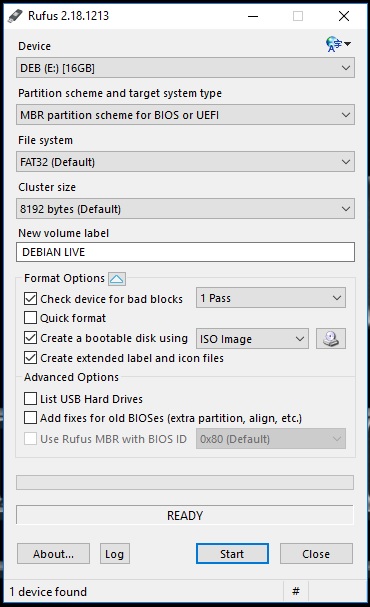Screen dimensions: 370x607
Task: Open the Cluster size dropdown
Action: coord(185,209)
